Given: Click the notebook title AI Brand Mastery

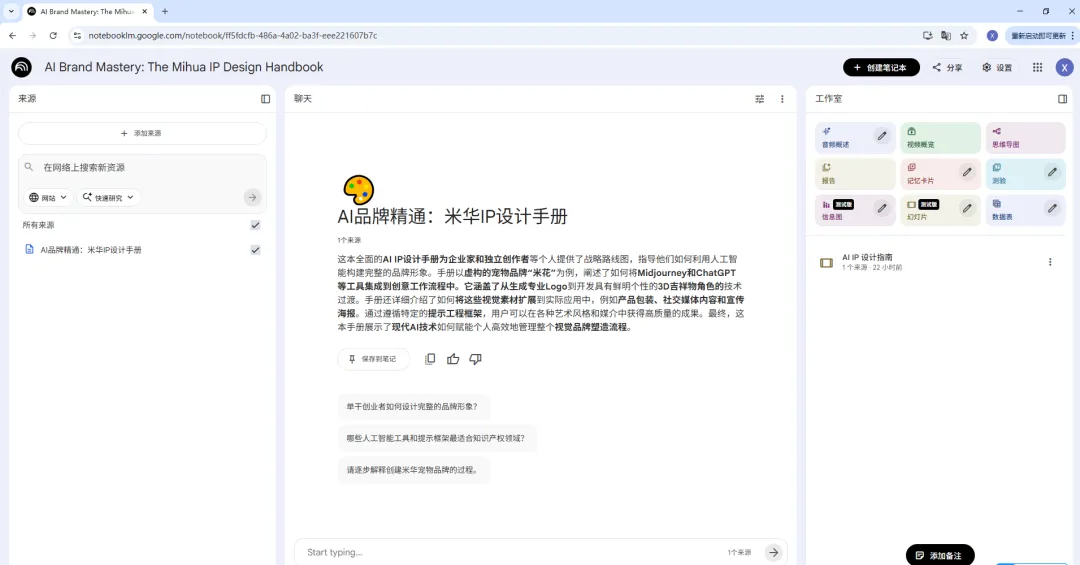Looking at the screenshot, I should coord(184,67).
